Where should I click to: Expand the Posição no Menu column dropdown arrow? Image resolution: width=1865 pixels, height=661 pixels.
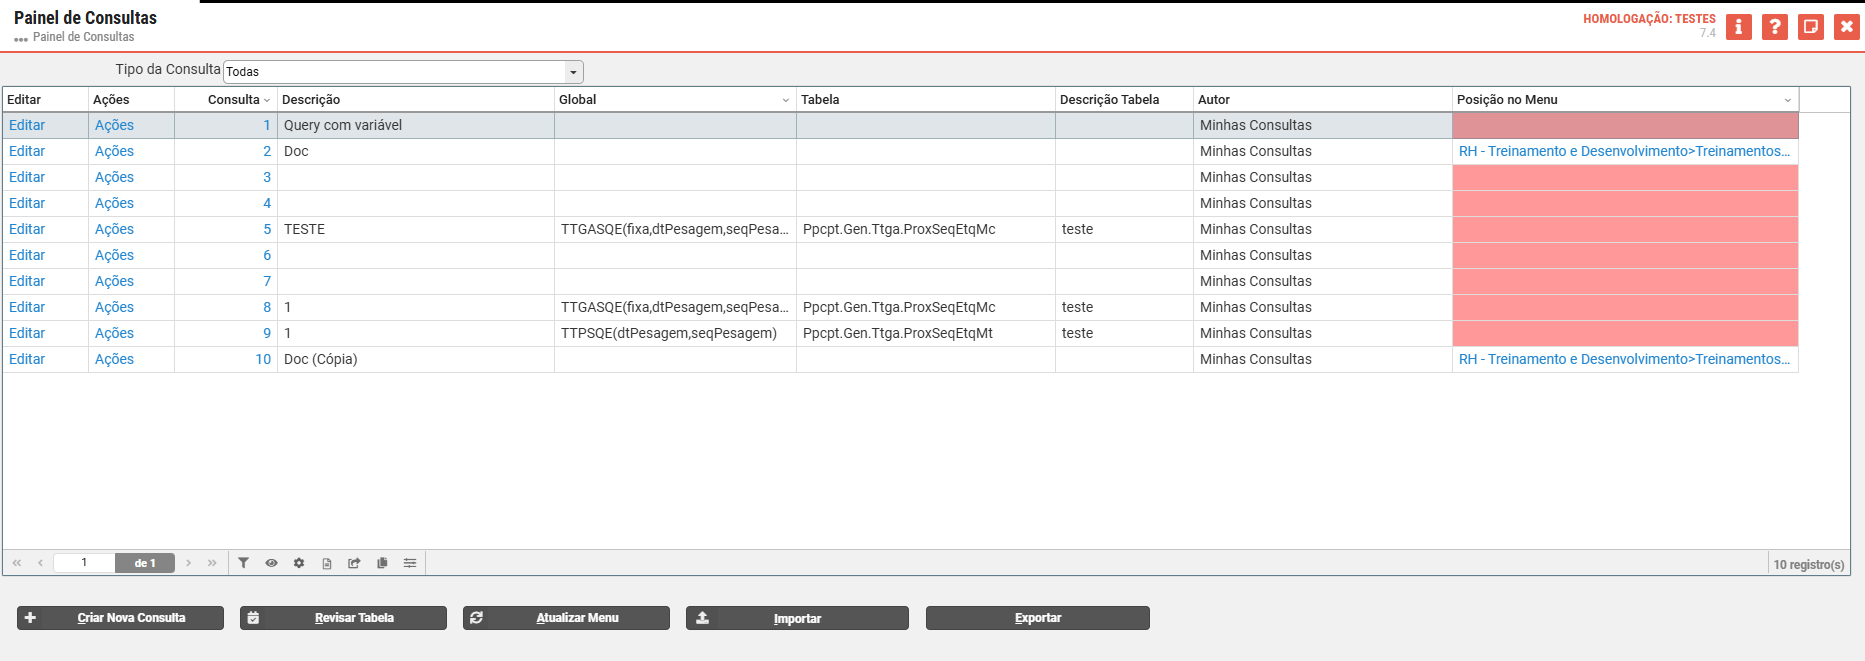coord(1787,100)
